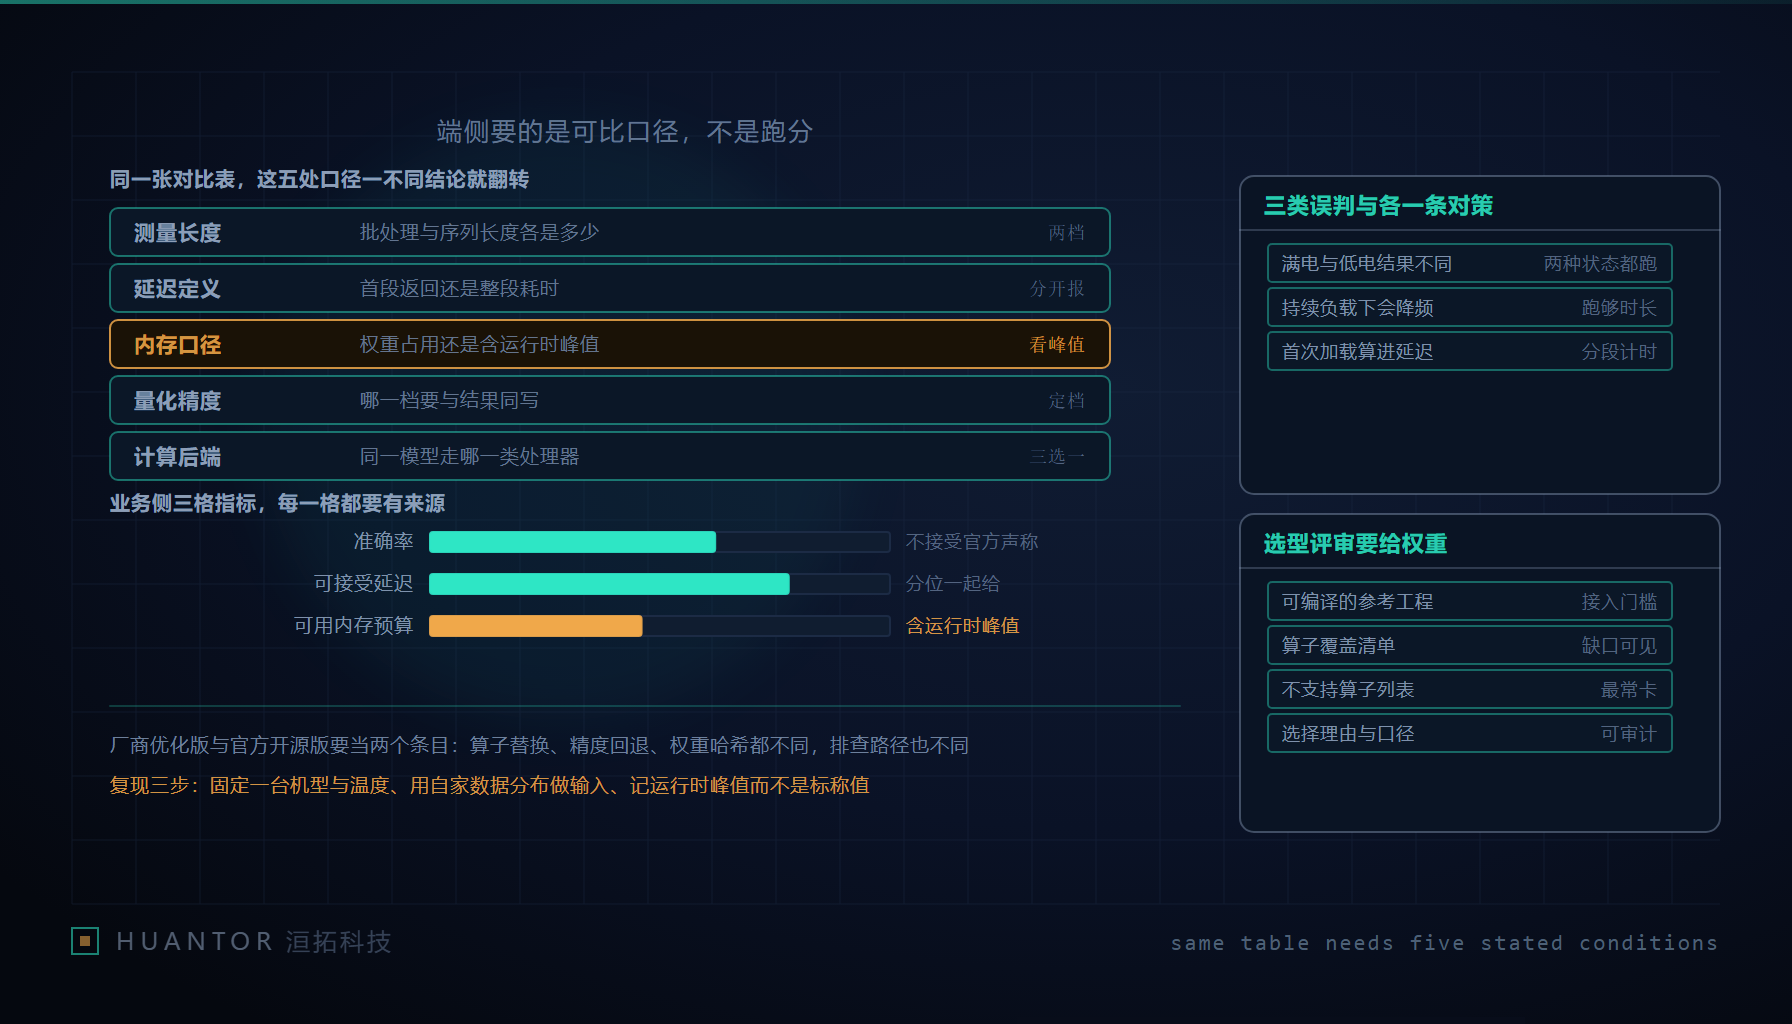Select the 计算后端 row

pos(610,456)
